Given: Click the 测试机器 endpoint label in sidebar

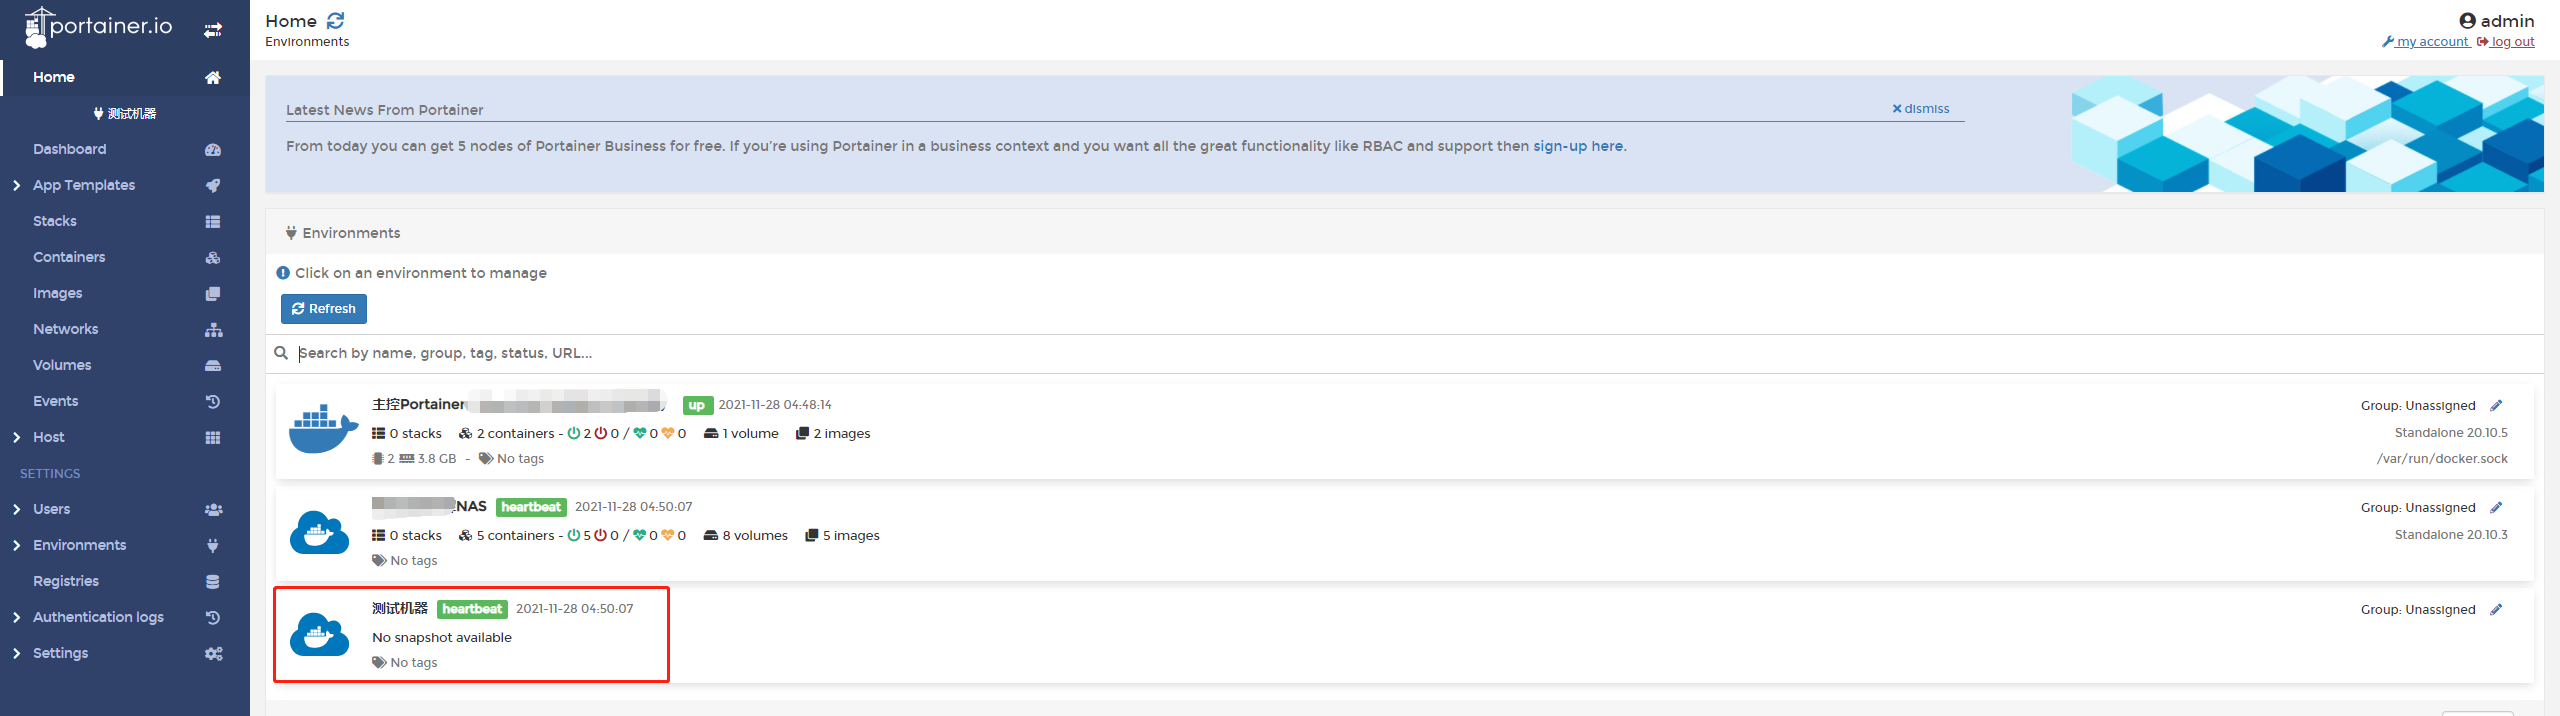Looking at the screenshot, I should tap(125, 113).
